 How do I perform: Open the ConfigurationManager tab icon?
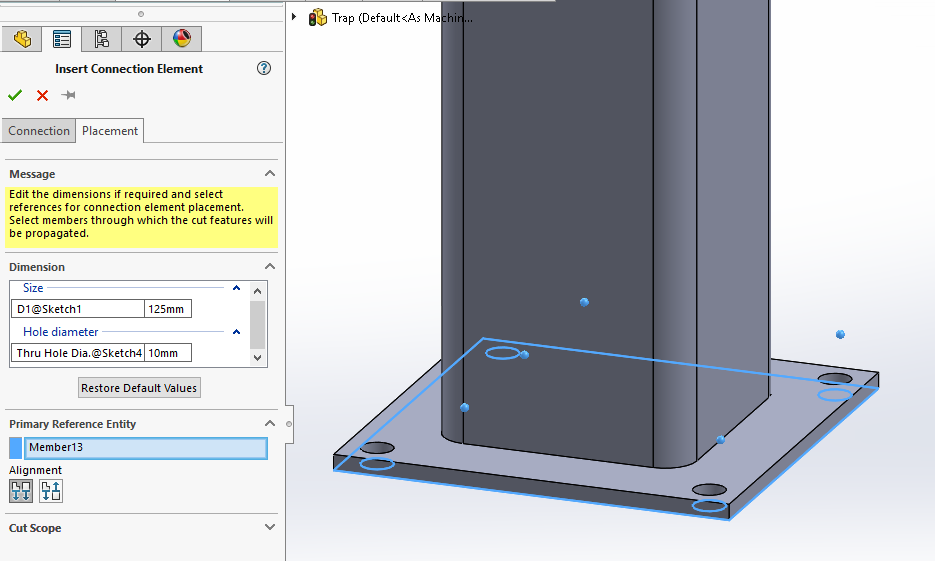point(101,39)
